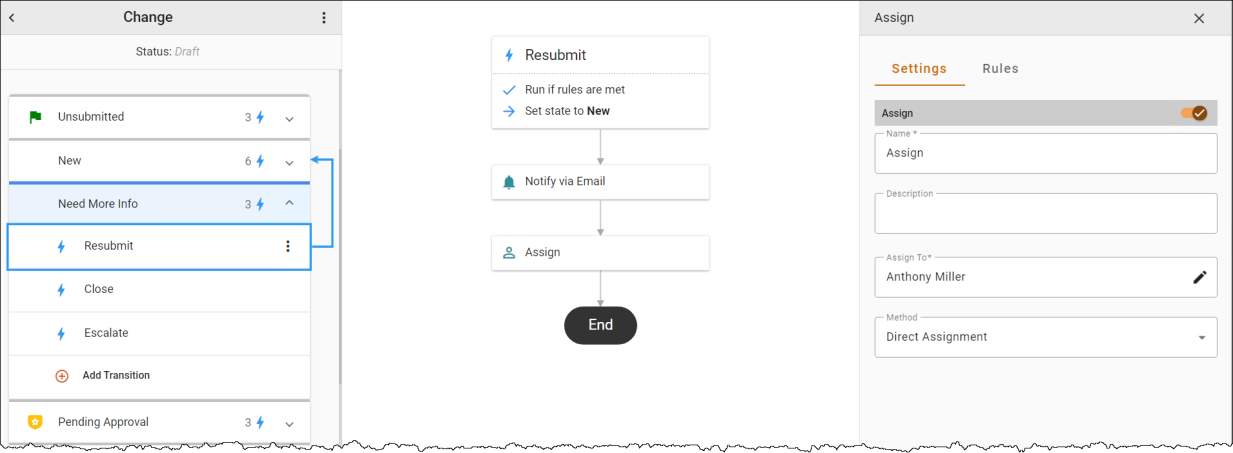The image size is (1233, 453).
Task: Select the Escalate transition
Action: [x=159, y=333]
